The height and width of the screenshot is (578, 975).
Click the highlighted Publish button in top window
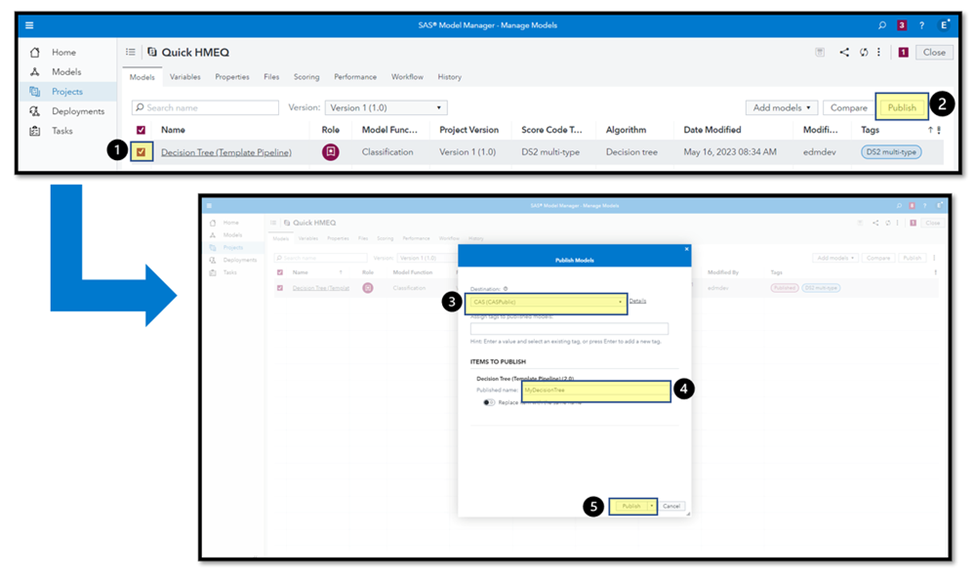[902, 108]
